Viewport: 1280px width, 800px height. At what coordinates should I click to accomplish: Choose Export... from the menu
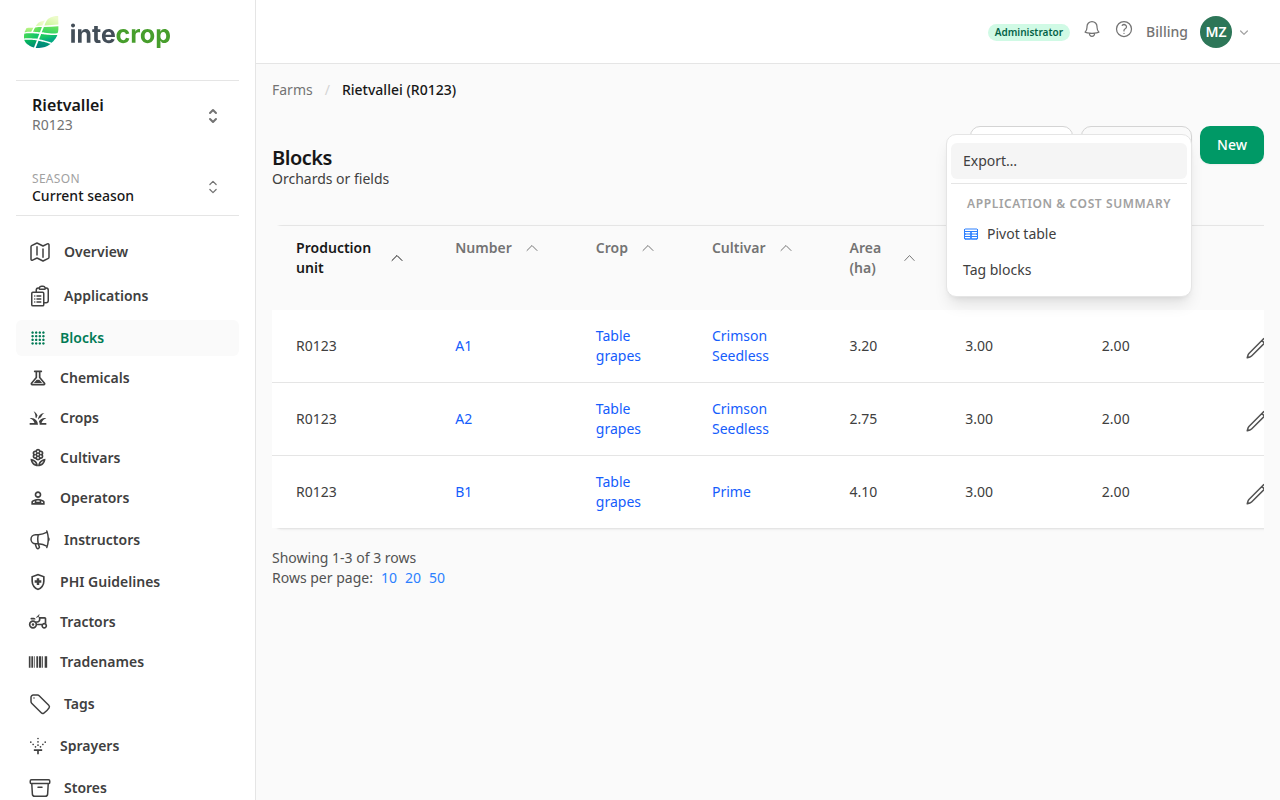click(x=1069, y=161)
